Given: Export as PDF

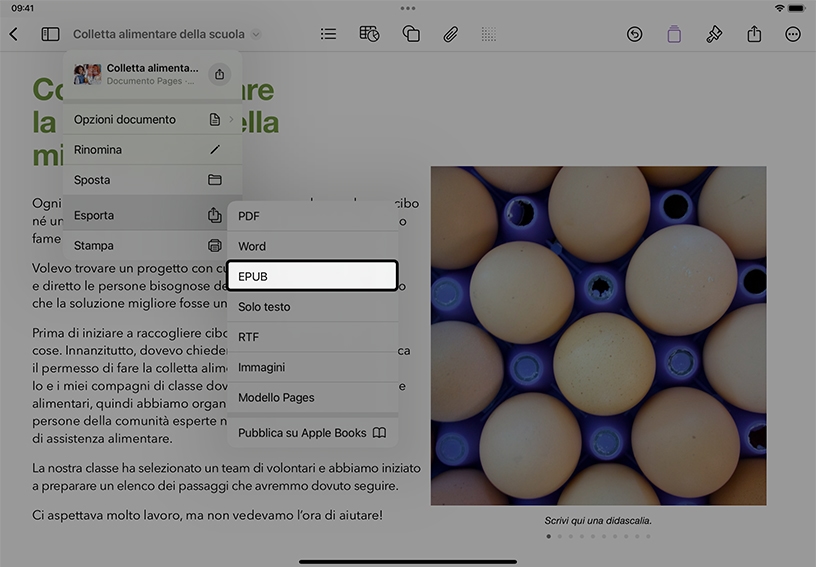Looking at the screenshot, I should point(313,216).
